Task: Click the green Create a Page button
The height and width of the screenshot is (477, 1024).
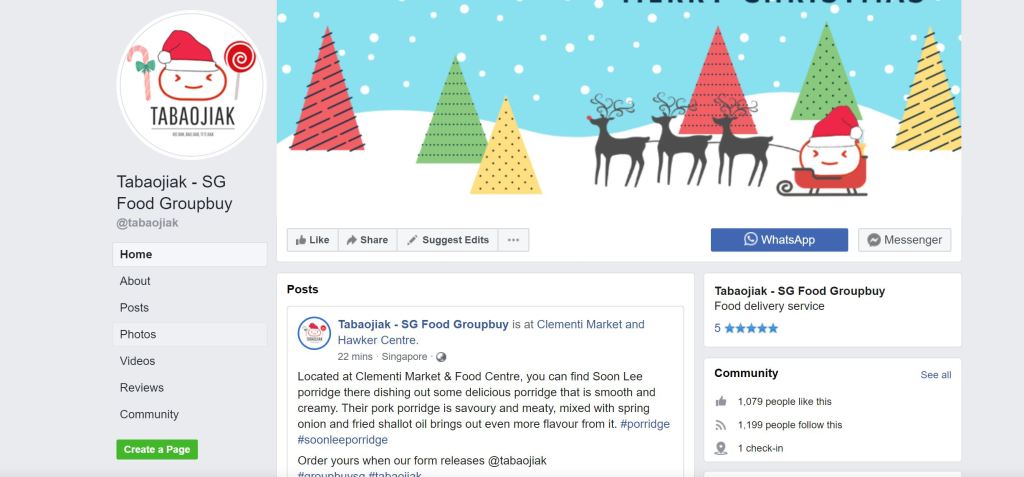Action: tap(157, 450)
